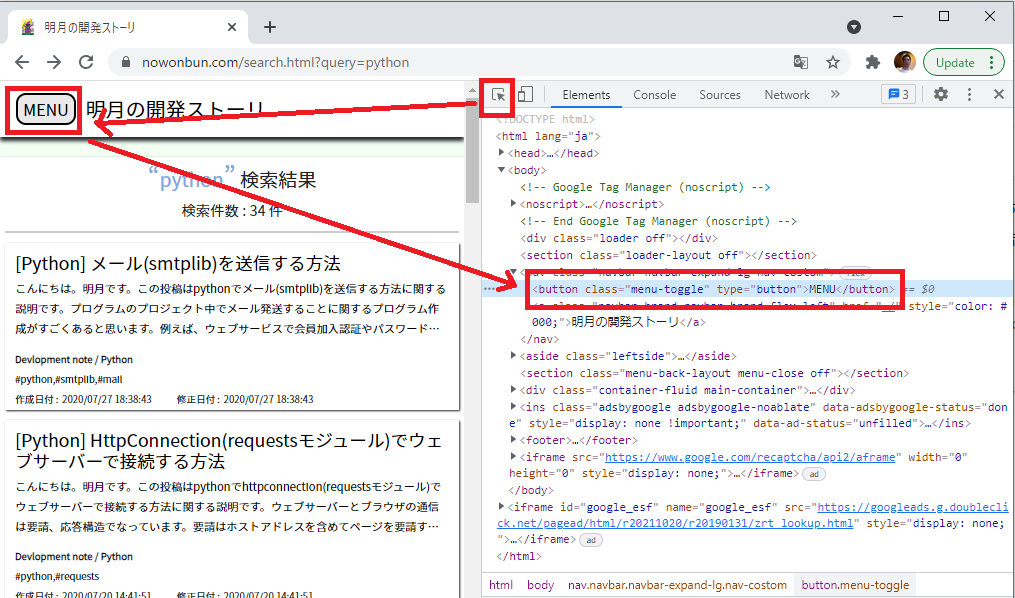Viewport: 1015px width, 598px height.
Task: Open the DevTools three-dot customize menu
Action: [969, 94]
